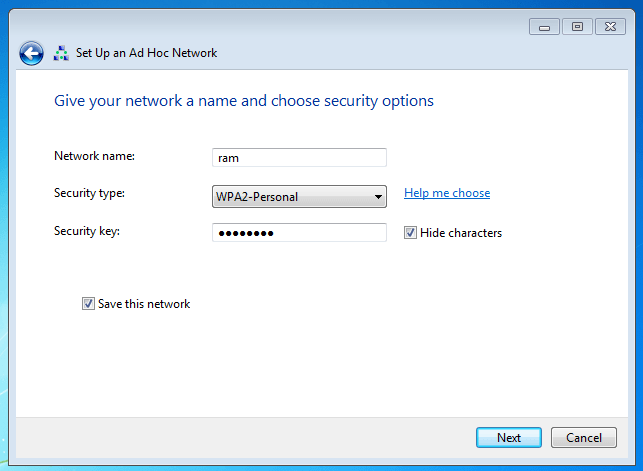
Task: Click the back arrow button
Action: point(31,53)
